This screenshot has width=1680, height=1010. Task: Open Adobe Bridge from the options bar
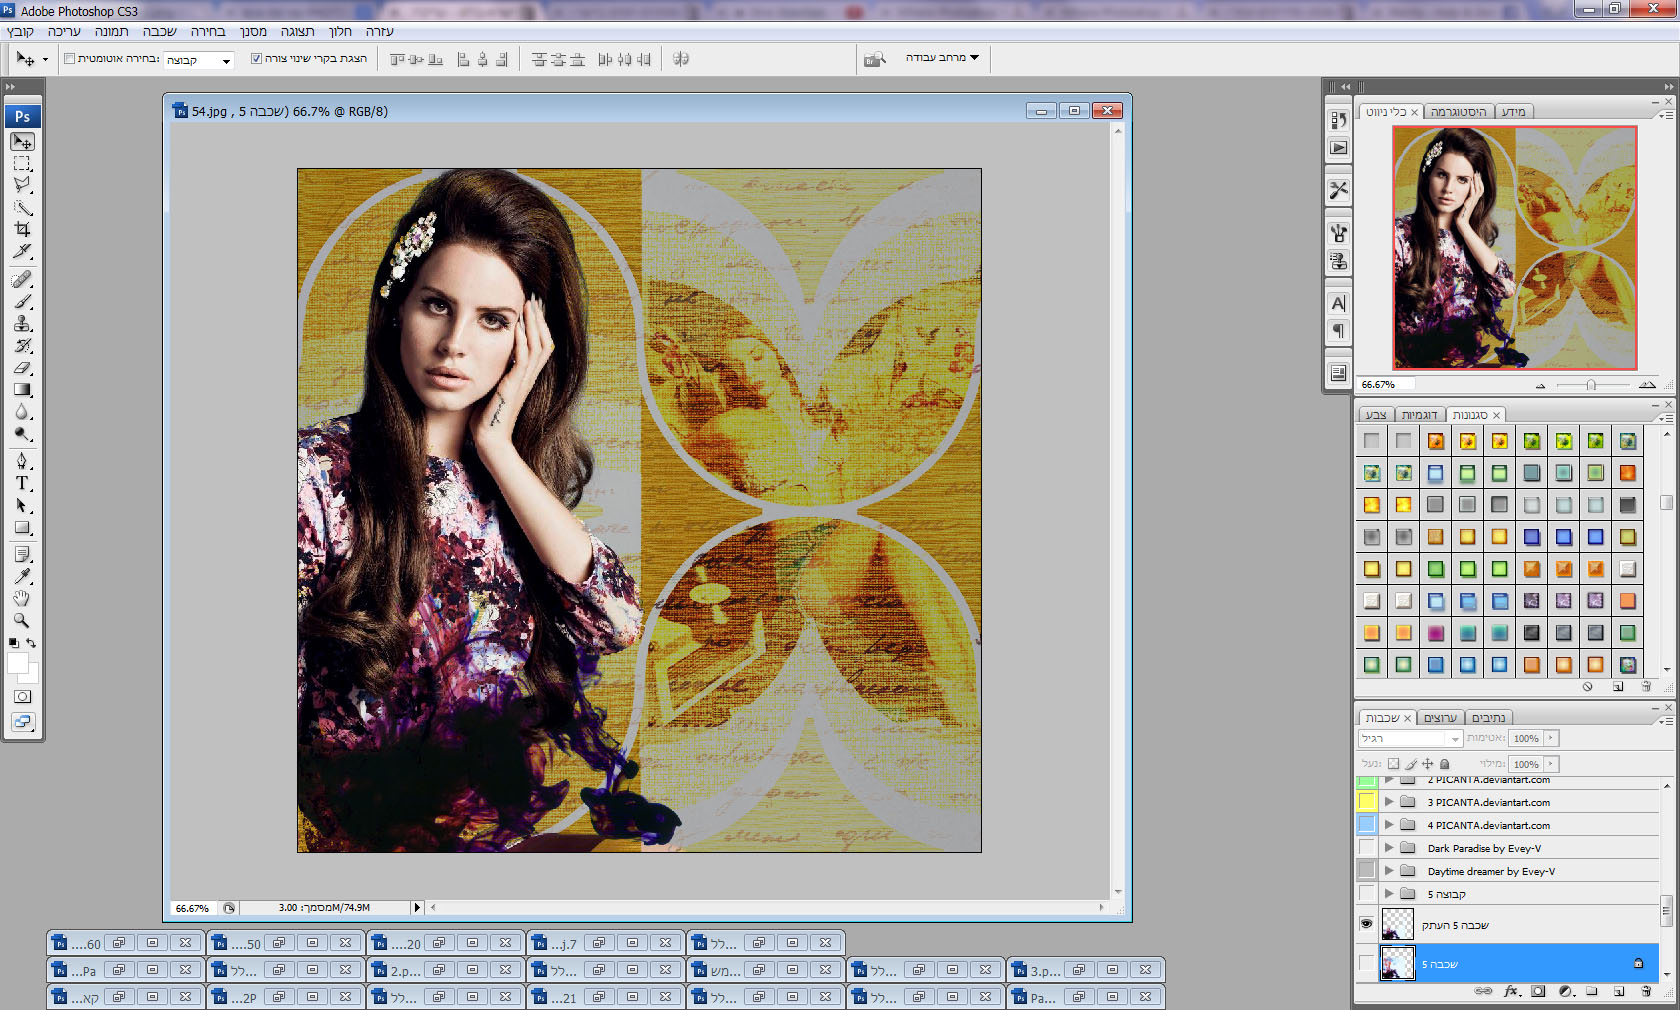point(875,59)
